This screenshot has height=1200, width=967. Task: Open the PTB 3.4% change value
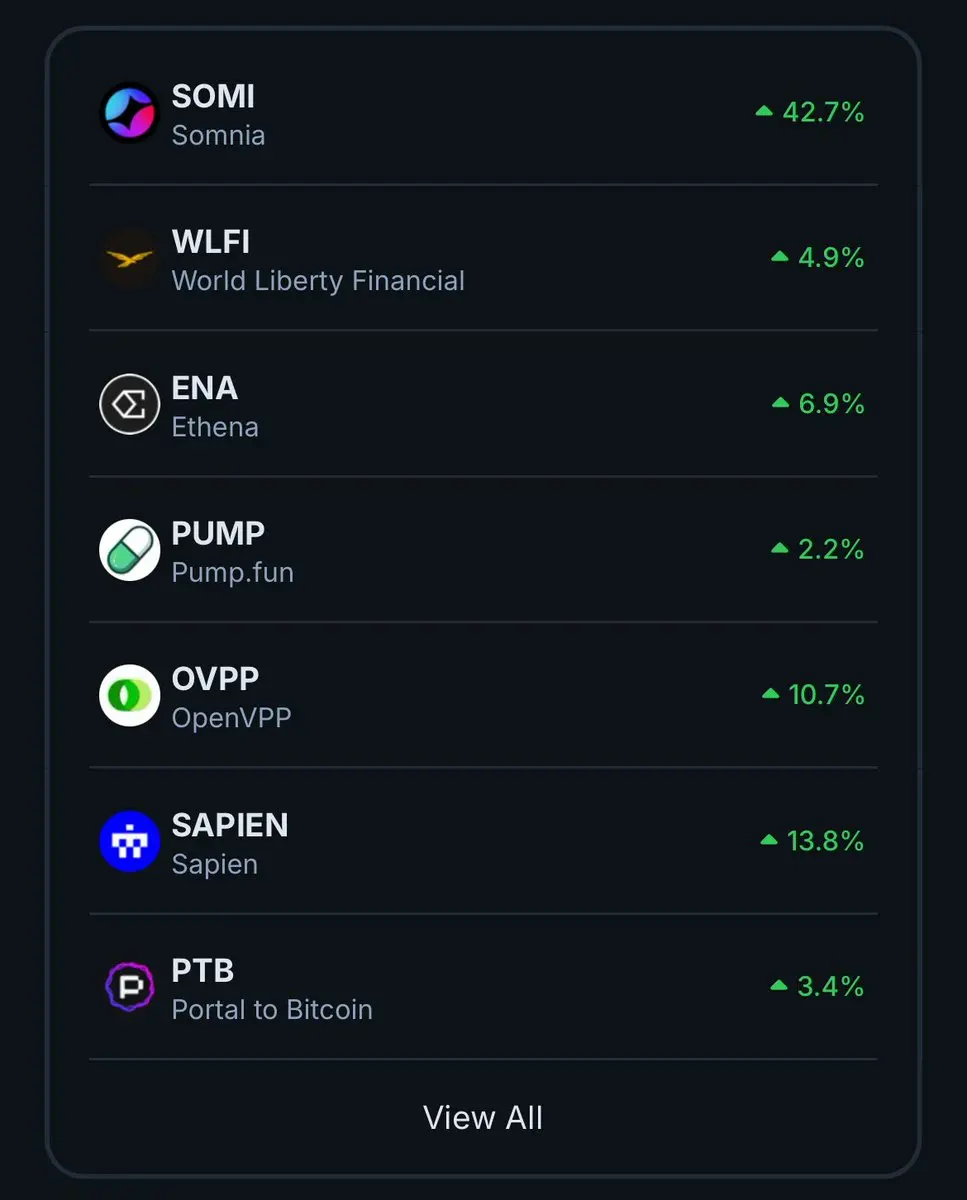click(x=830, y=986)
